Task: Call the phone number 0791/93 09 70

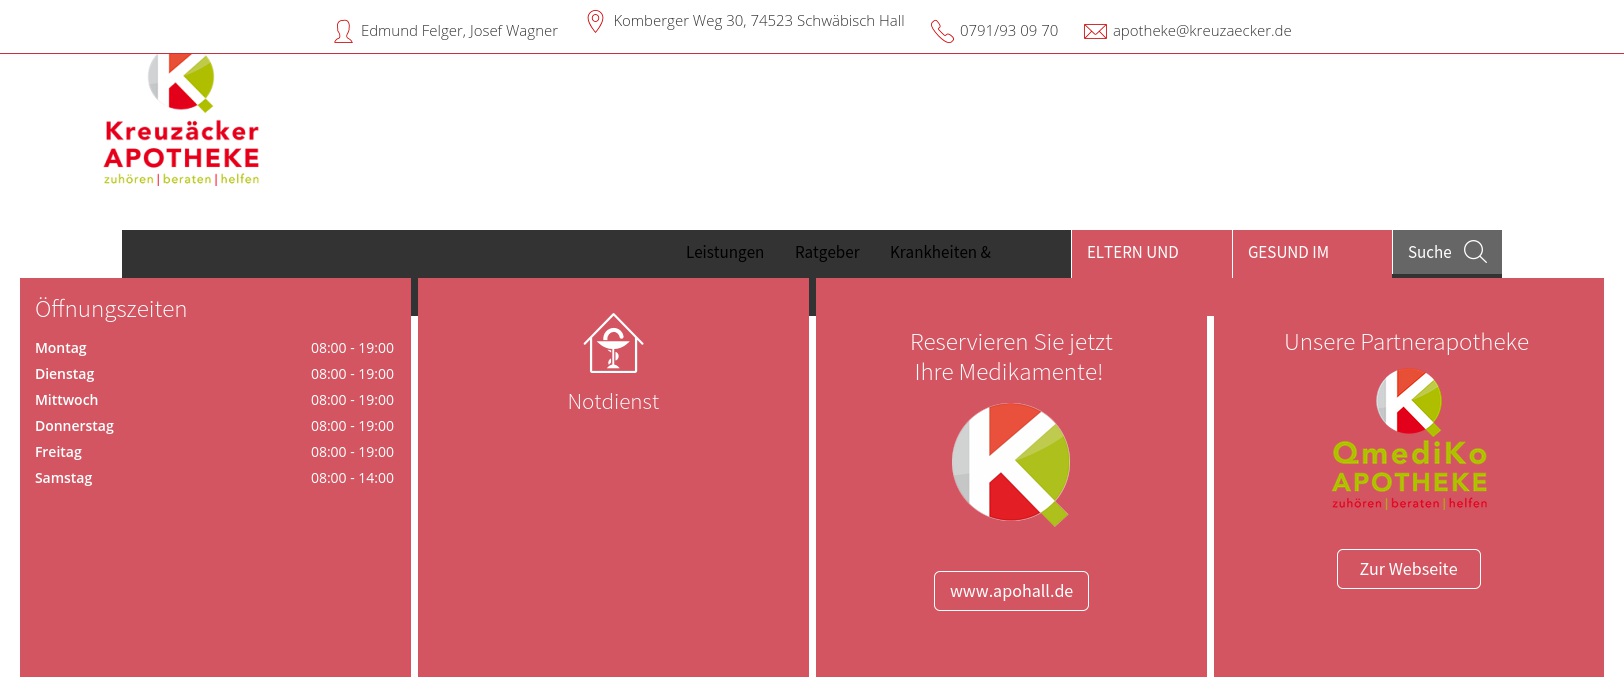Action: click(x=1008, y=31)
